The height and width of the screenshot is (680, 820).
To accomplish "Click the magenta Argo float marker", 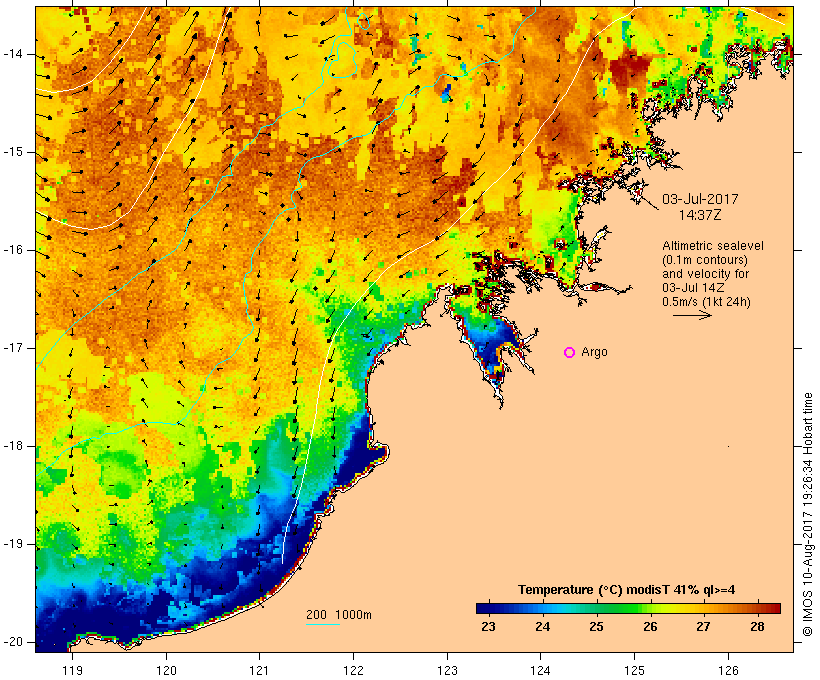I will point(570,353).
